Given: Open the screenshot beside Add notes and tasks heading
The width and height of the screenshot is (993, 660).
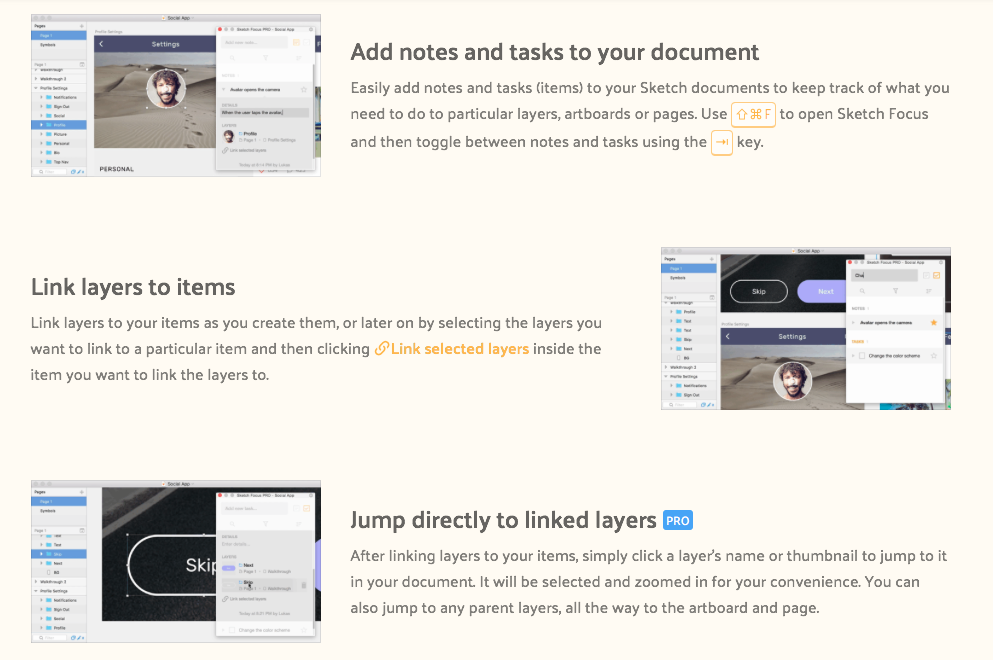Looking at the screenshot, I should tap(175, 95).
